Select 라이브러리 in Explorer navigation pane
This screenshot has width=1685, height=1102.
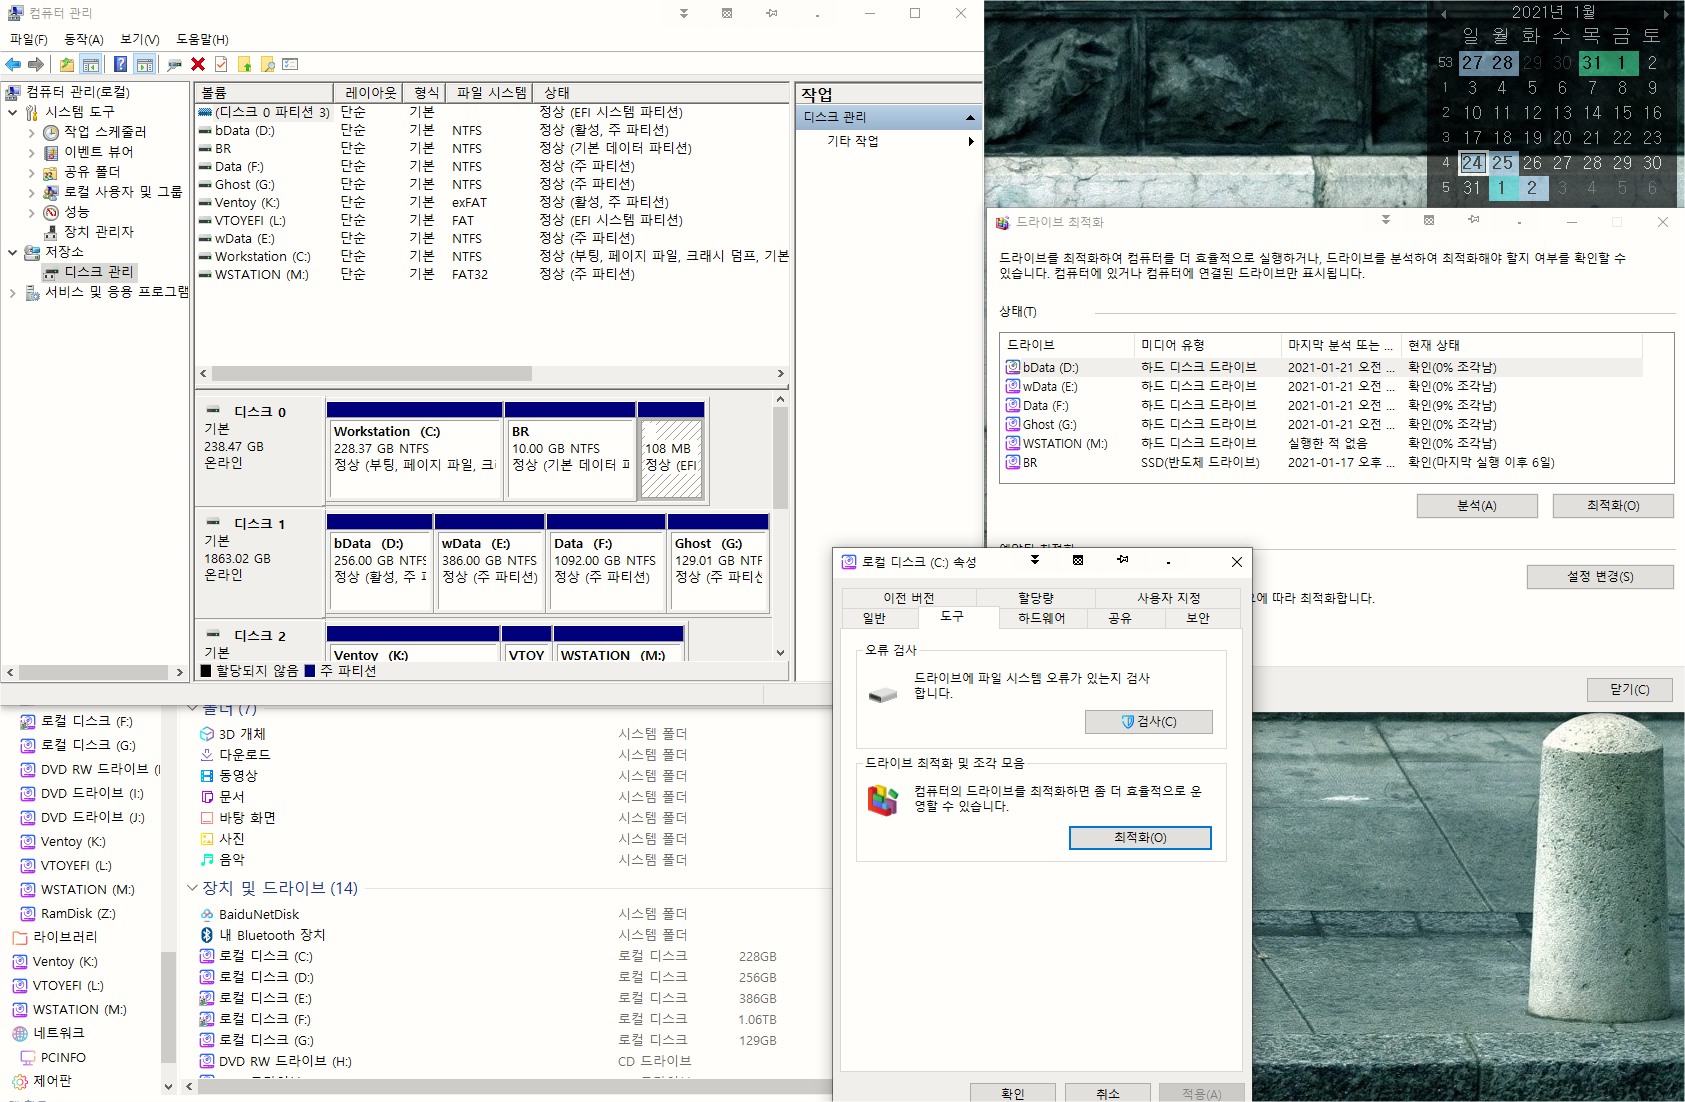pos(65,937)
